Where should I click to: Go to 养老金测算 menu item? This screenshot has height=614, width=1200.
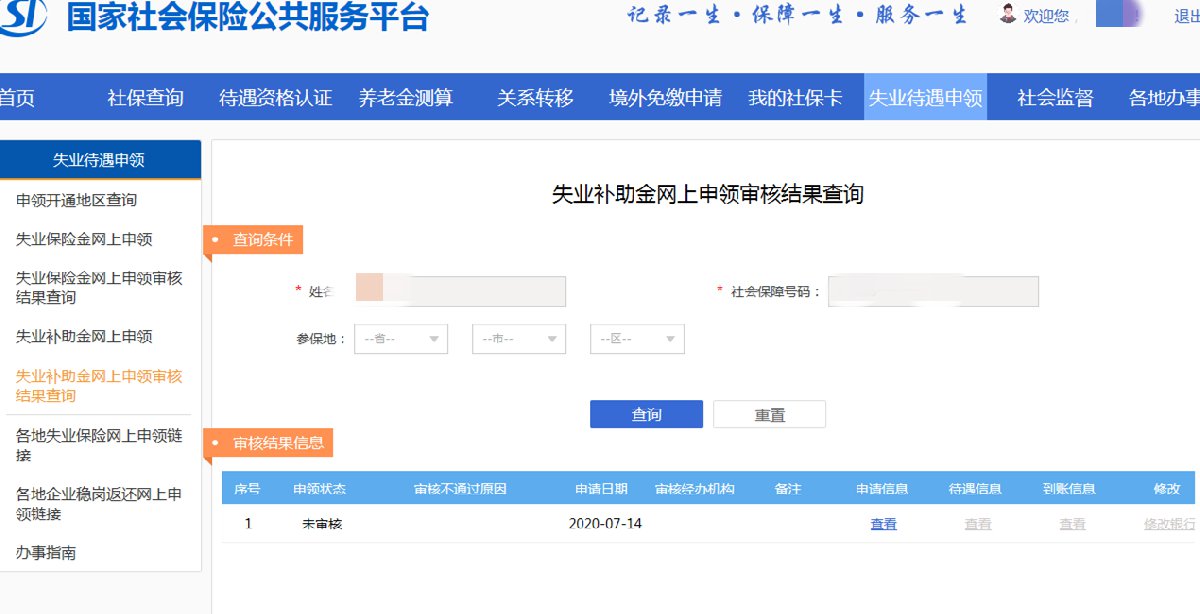tap(406, 98)
